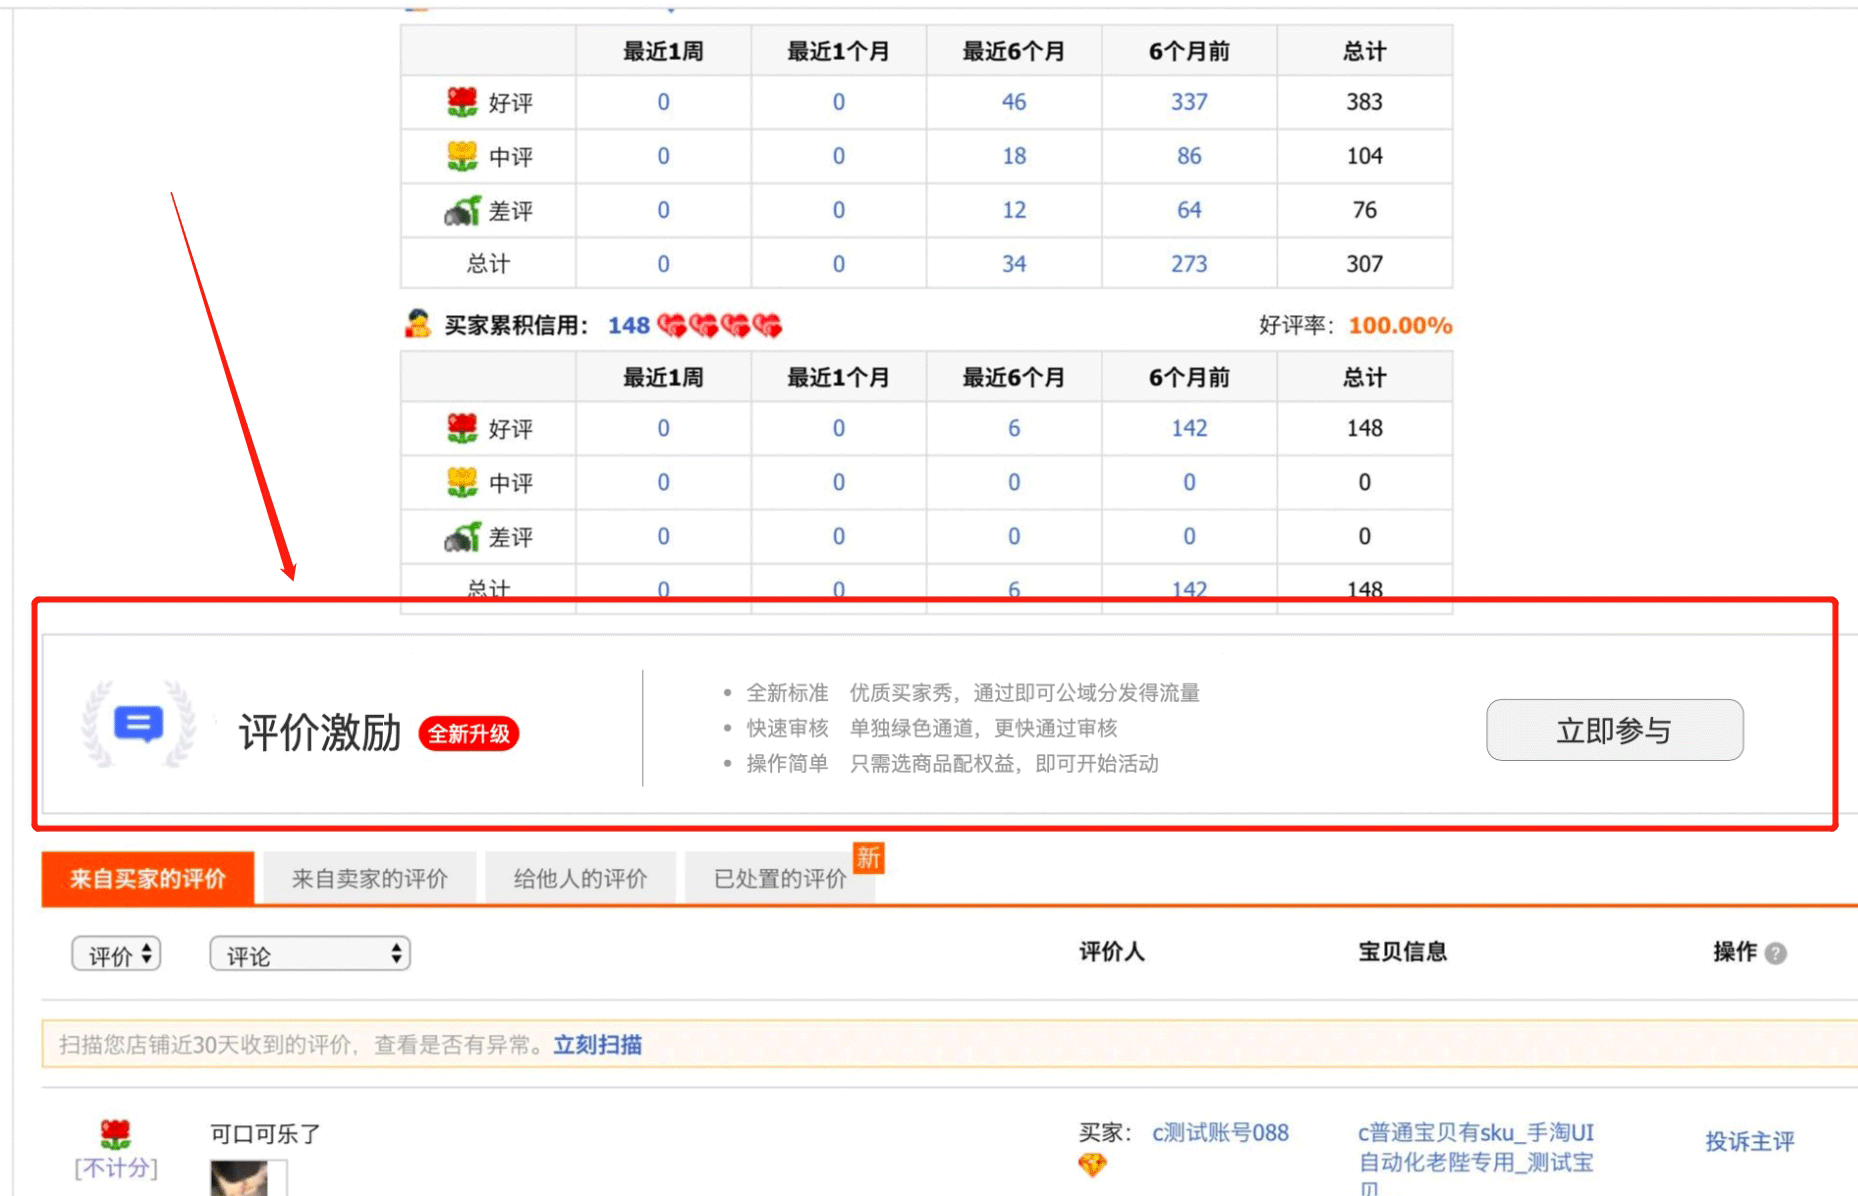
Task: Expand the 评论 filter dropdown
Action: (x=310, y=954)
